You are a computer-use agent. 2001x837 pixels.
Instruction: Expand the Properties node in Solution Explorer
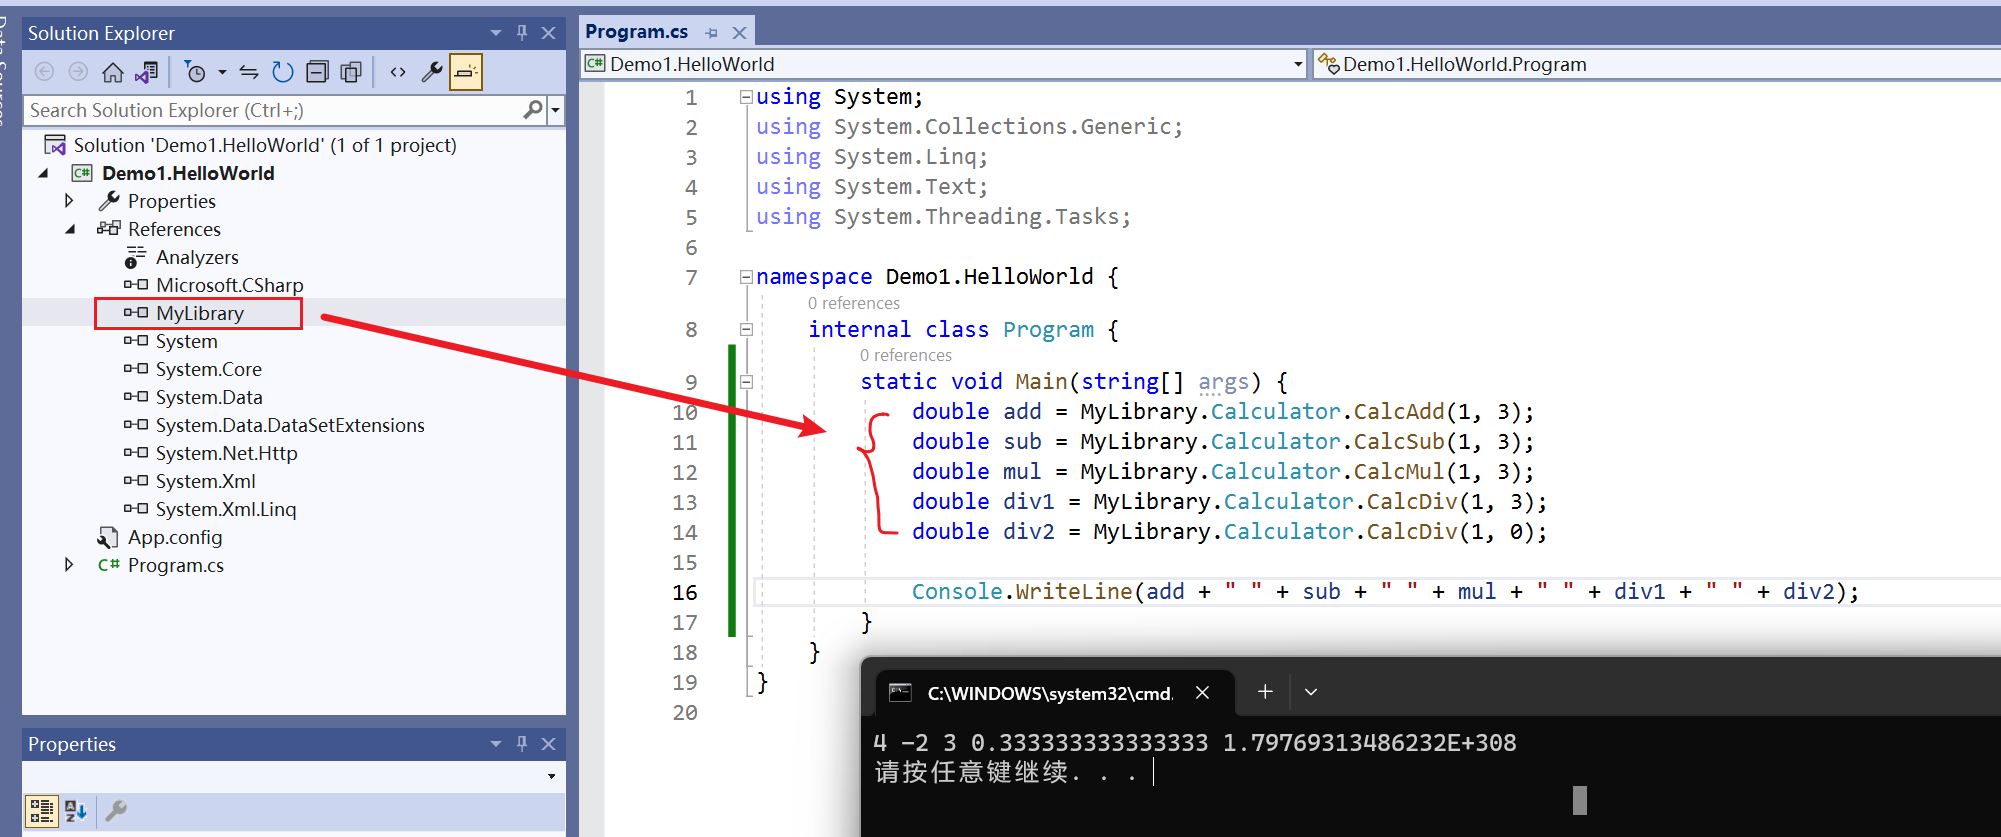coord(69,201)
